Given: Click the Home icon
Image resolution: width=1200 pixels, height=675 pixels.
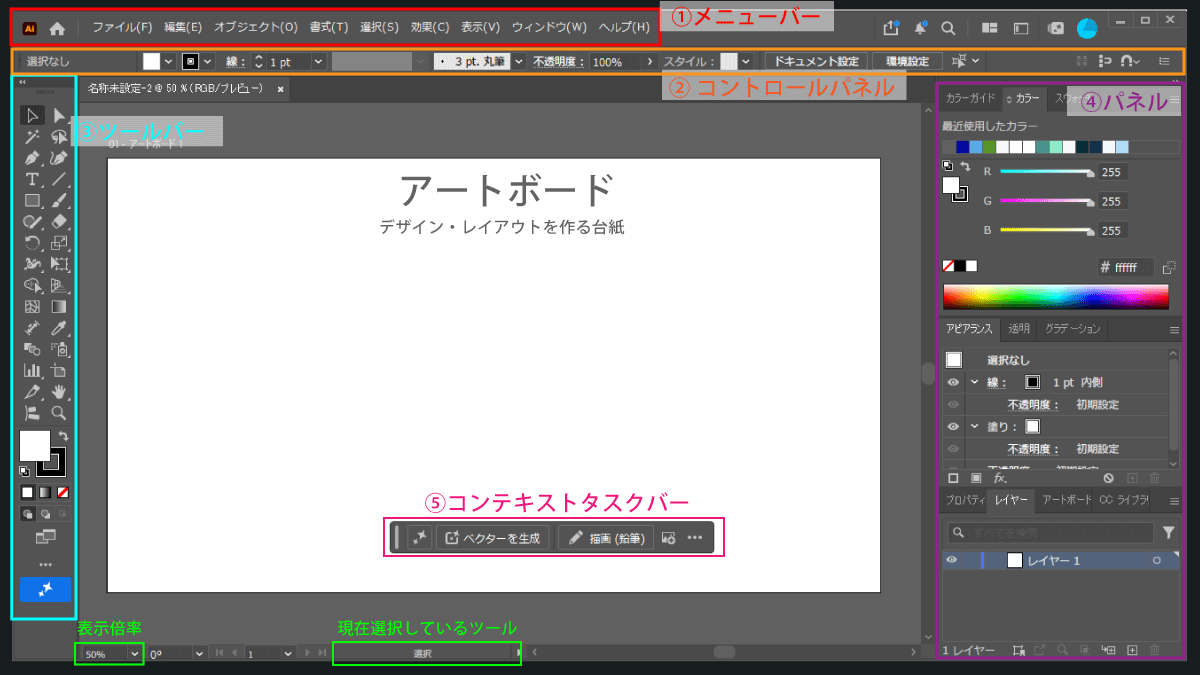Looking at the screenshot, I should [58, 29].
